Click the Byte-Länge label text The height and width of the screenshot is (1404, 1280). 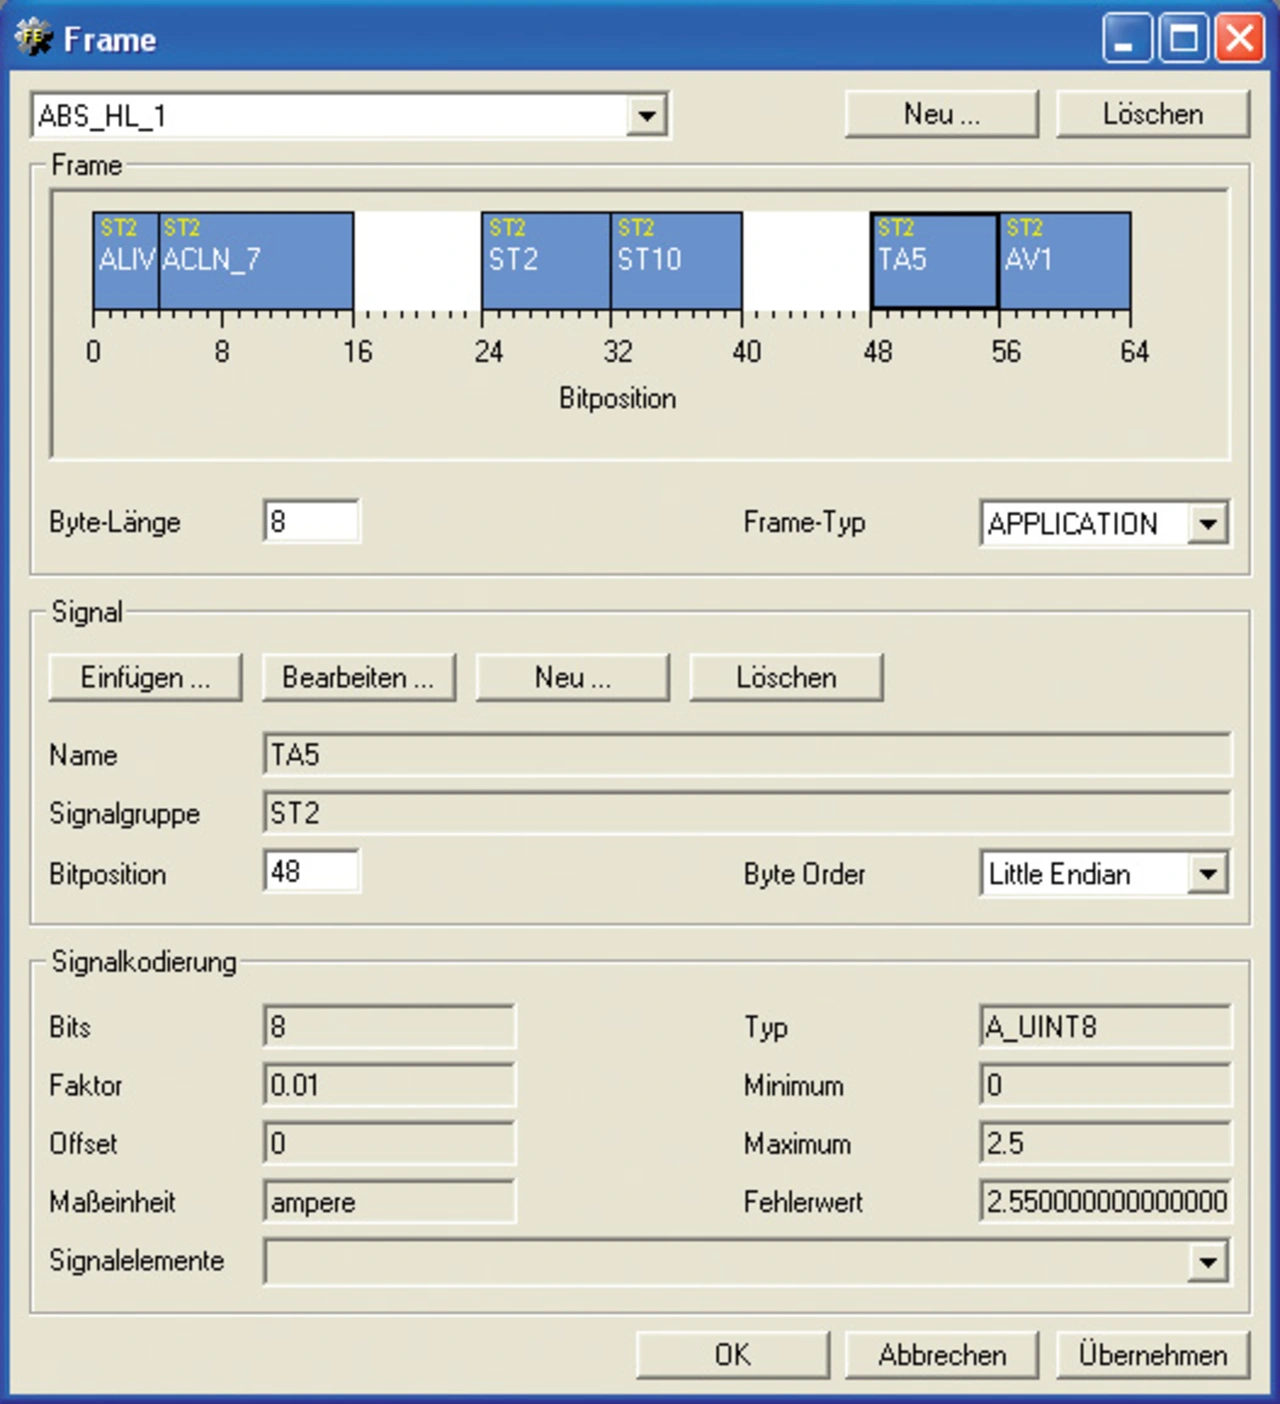point(115,522)
